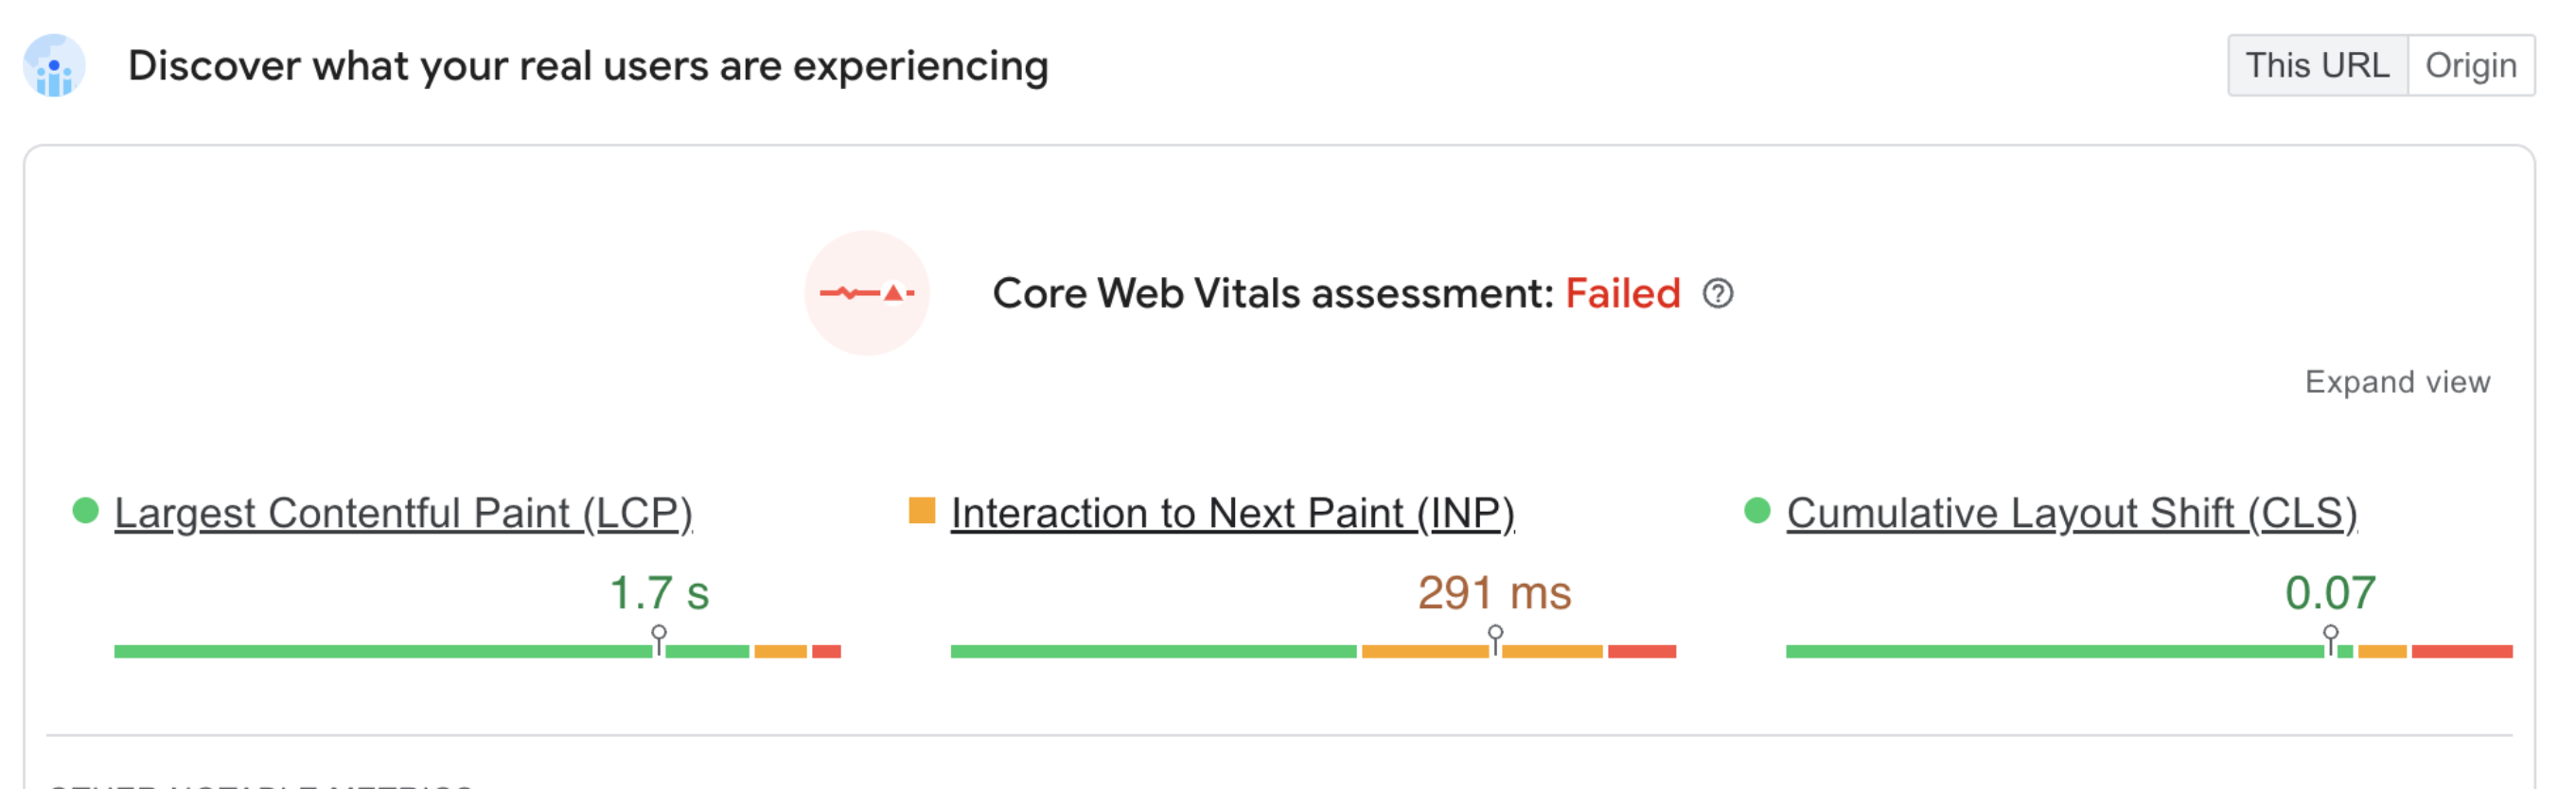
Task: Click the red segment of the CLS bar
Action: 2461,652
